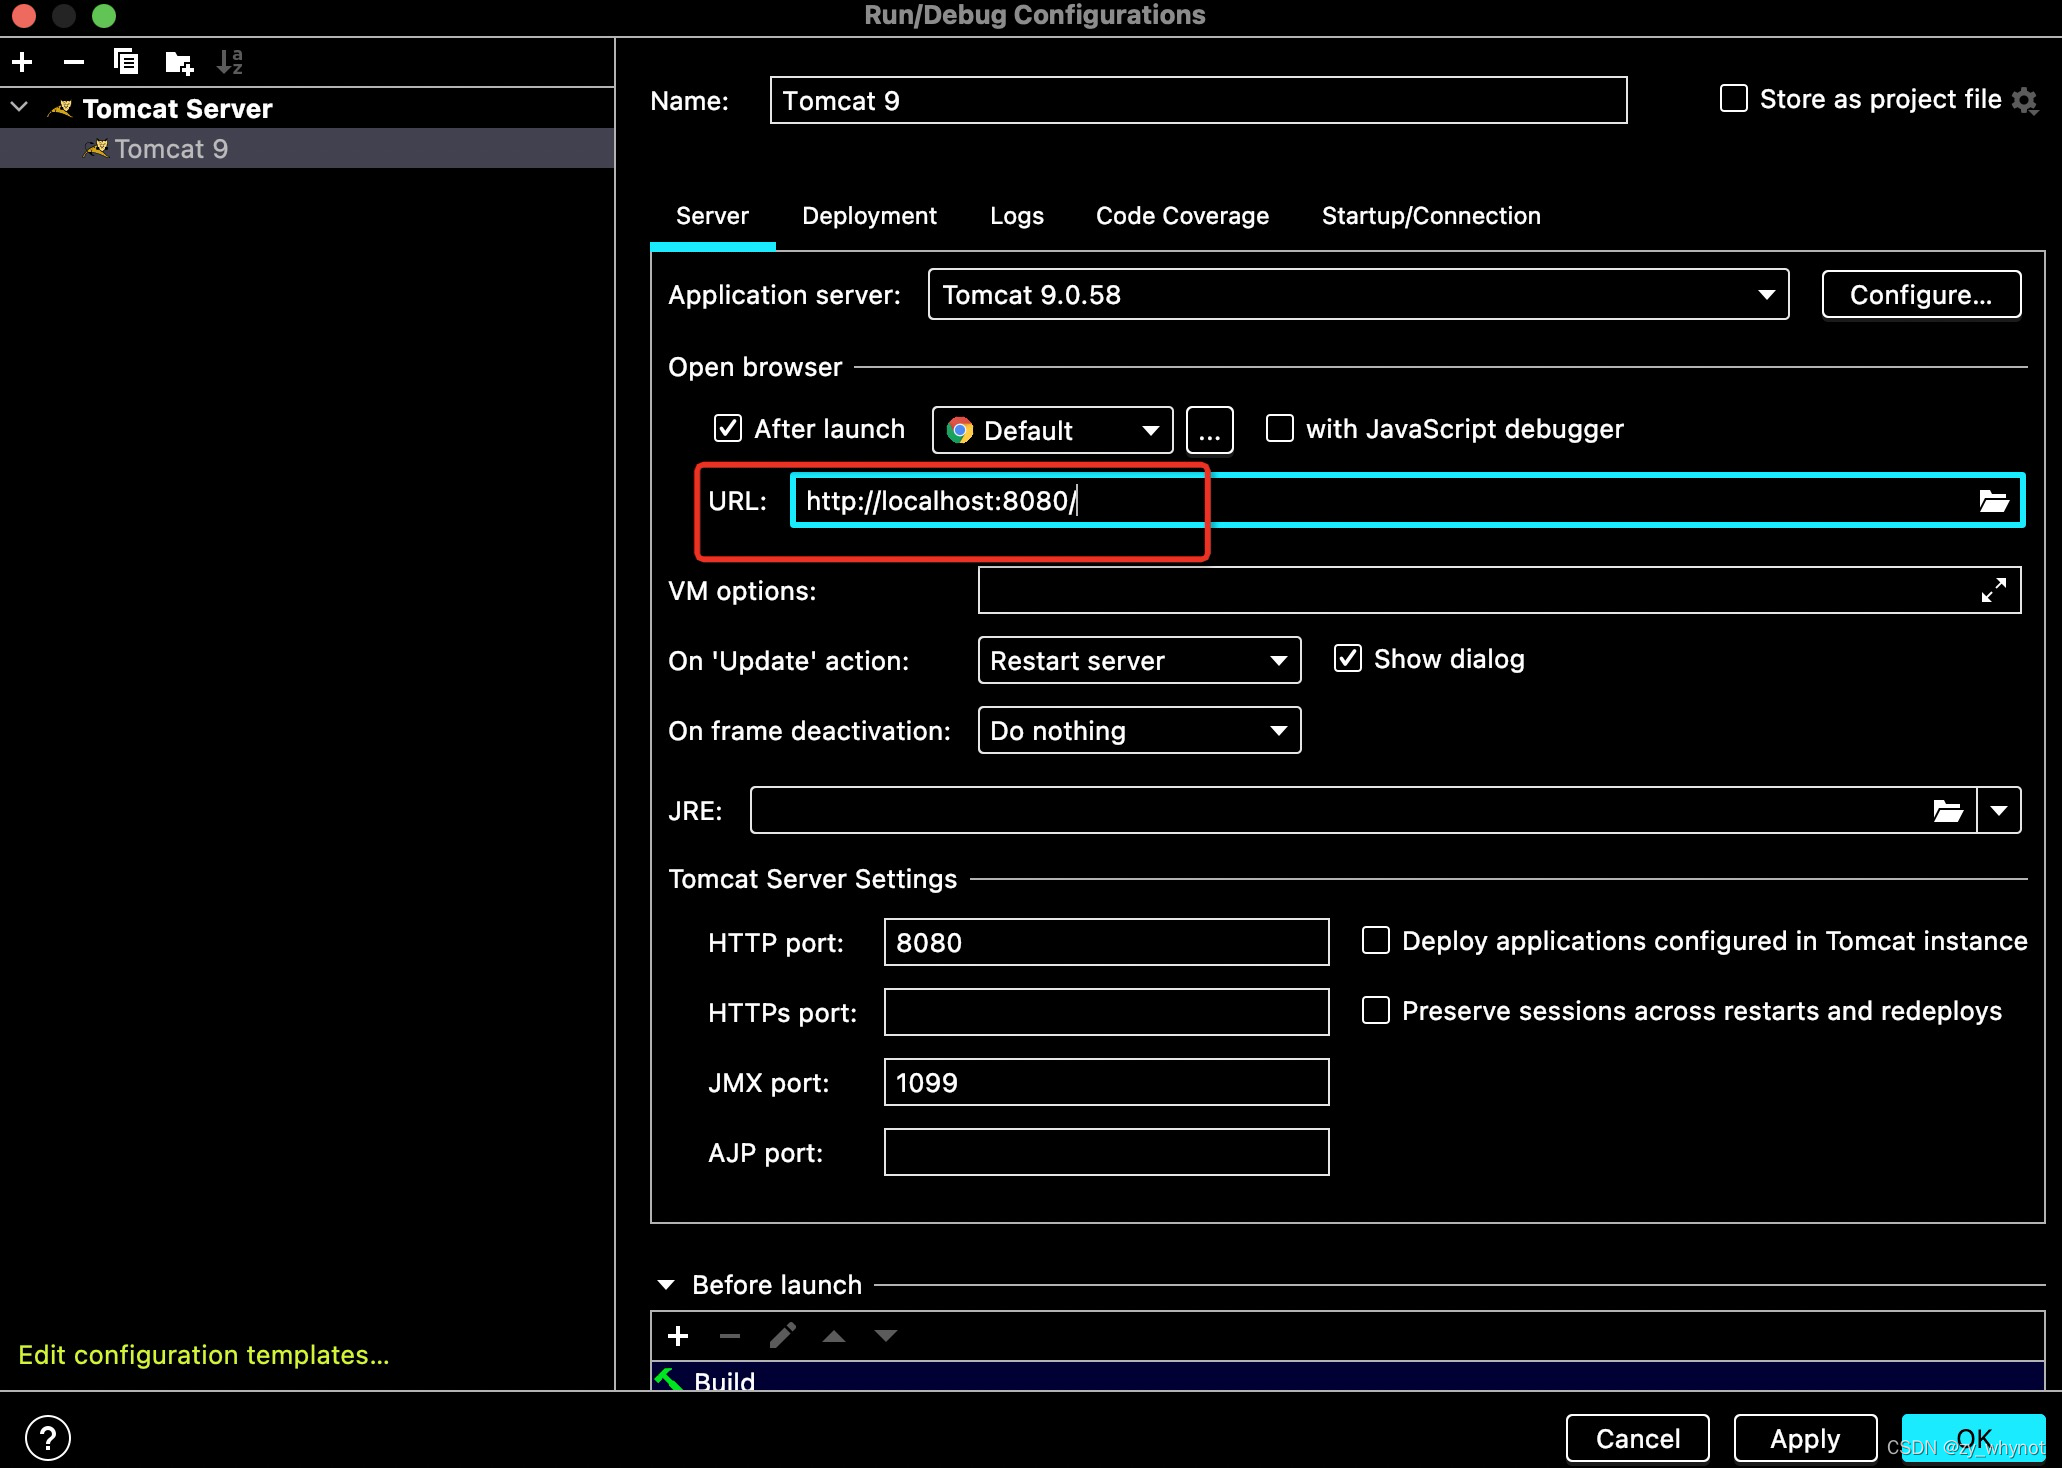Click the Configure... button
This screenshot has height=1468, width=2062.
click(x=1921, y=295)
